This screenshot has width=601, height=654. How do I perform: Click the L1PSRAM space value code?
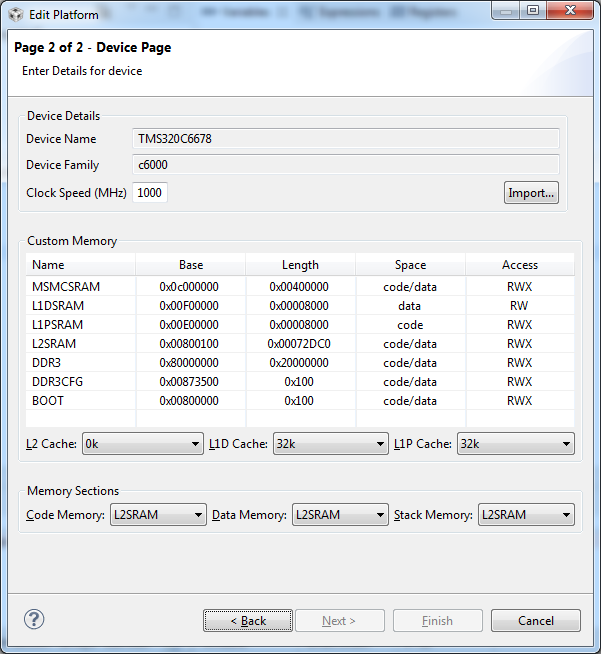point(410,324)
